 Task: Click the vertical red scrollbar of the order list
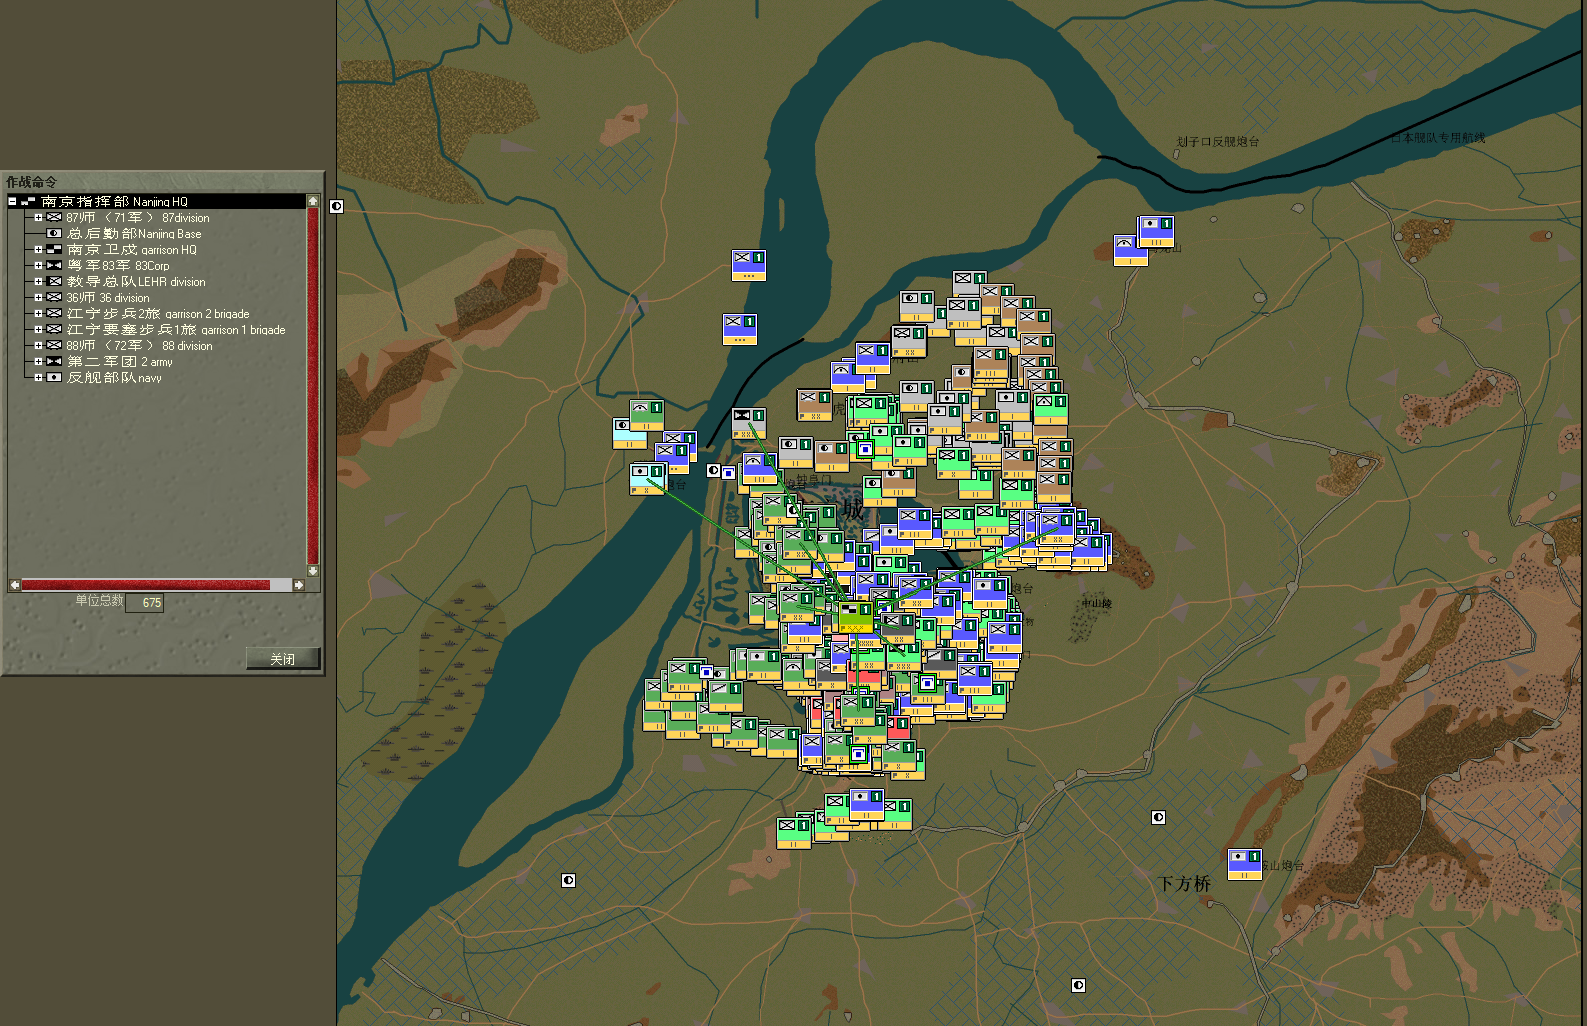point(313,386)
